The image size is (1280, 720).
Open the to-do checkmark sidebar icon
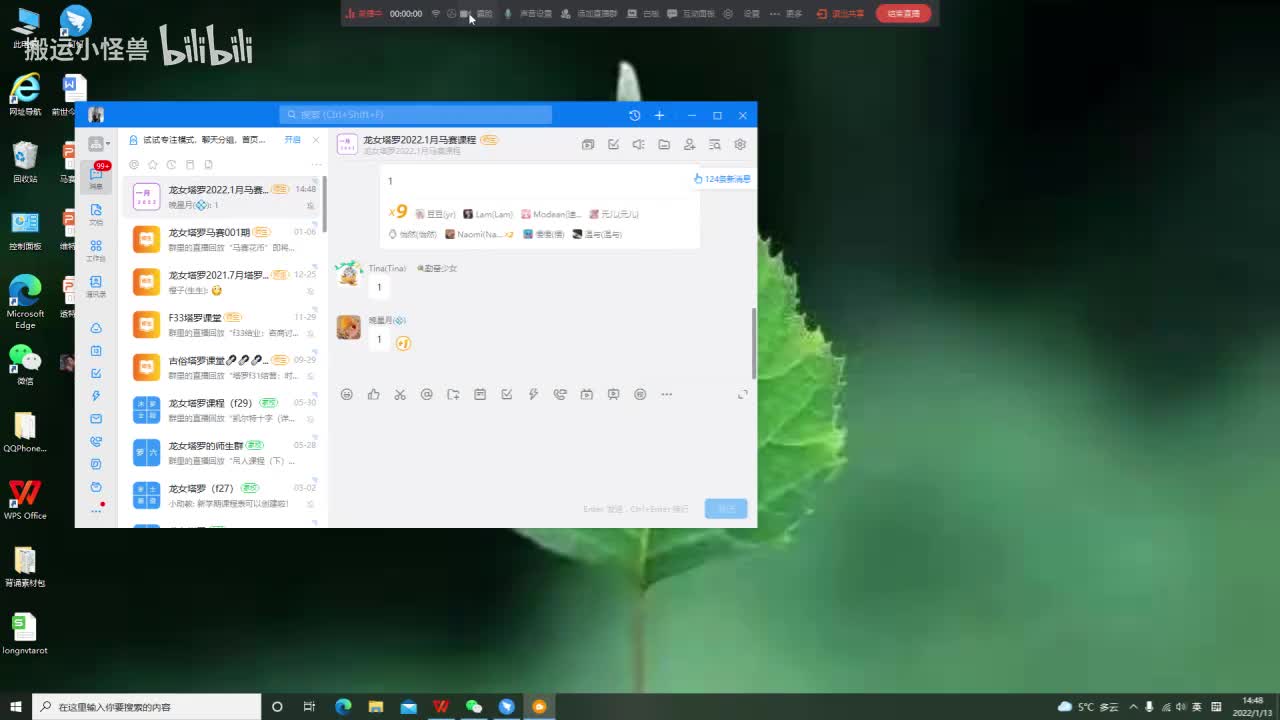96,373
